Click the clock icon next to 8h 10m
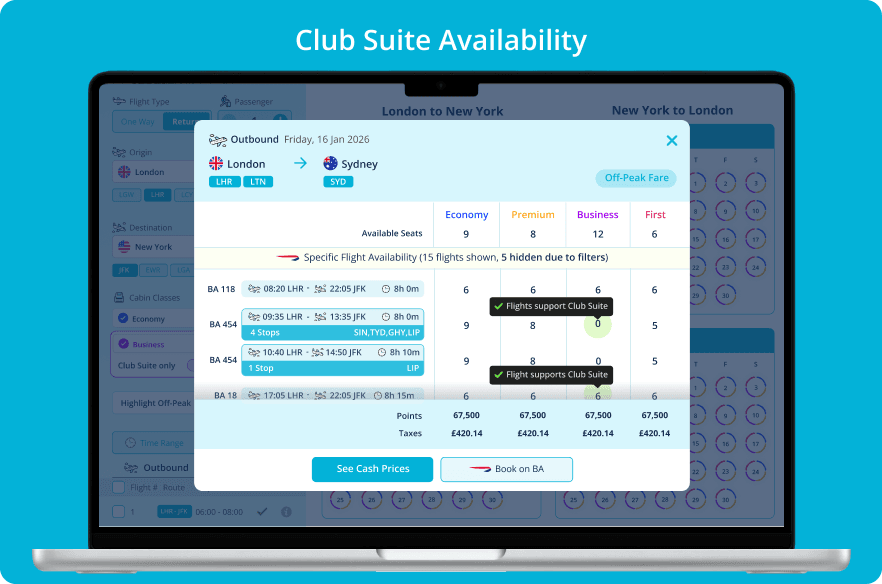Screen dimensions: 882x584 coord(382,352)
